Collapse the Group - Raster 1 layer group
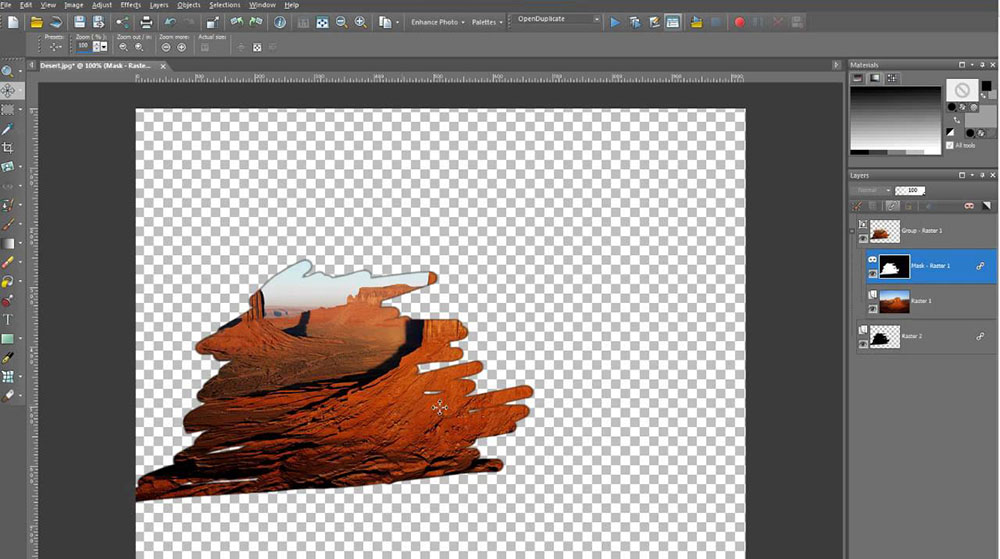 pos(852,231)
